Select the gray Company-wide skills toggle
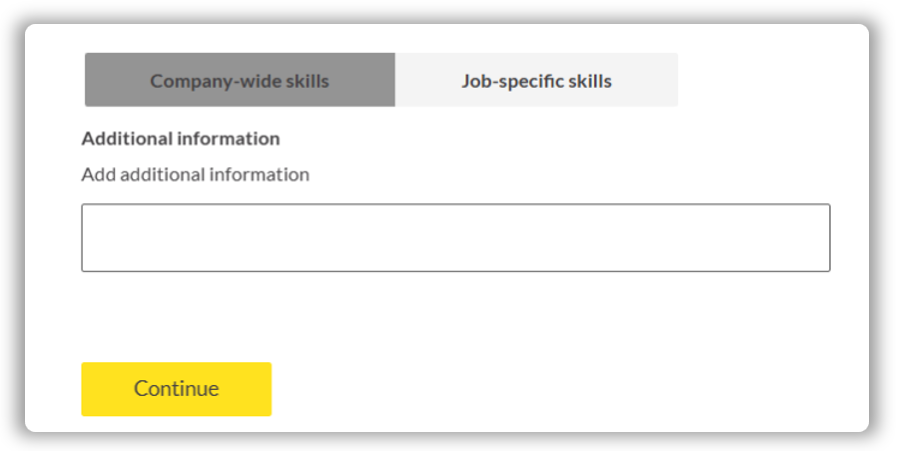The image size is (898, 451). 240,80
